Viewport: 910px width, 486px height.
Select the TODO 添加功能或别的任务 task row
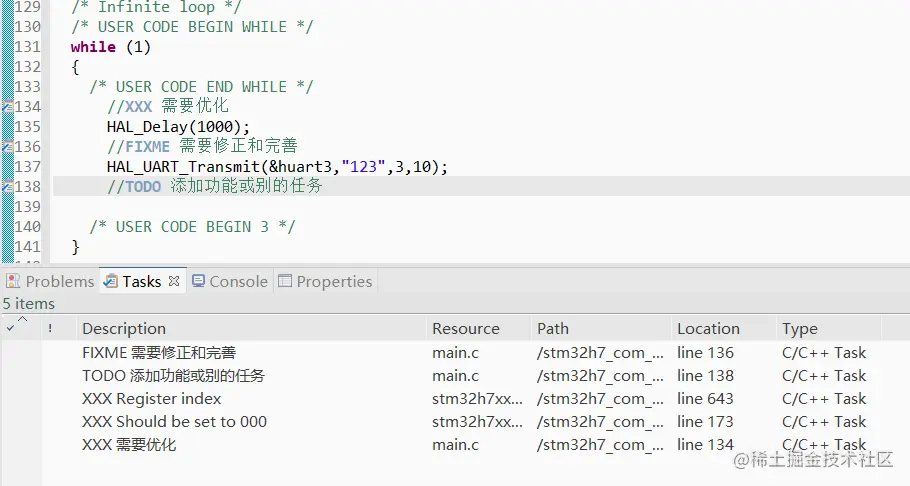pos(455,376)
